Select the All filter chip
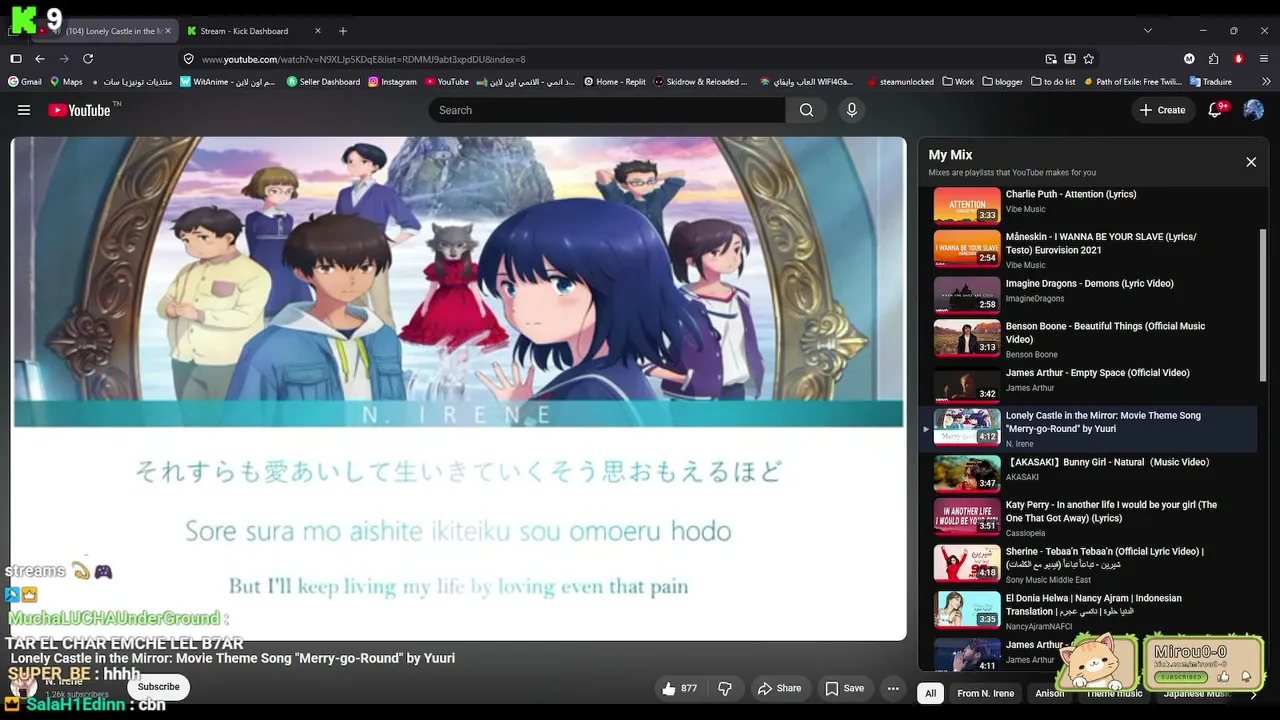The image size is (1280, 720). coord(931,693)
